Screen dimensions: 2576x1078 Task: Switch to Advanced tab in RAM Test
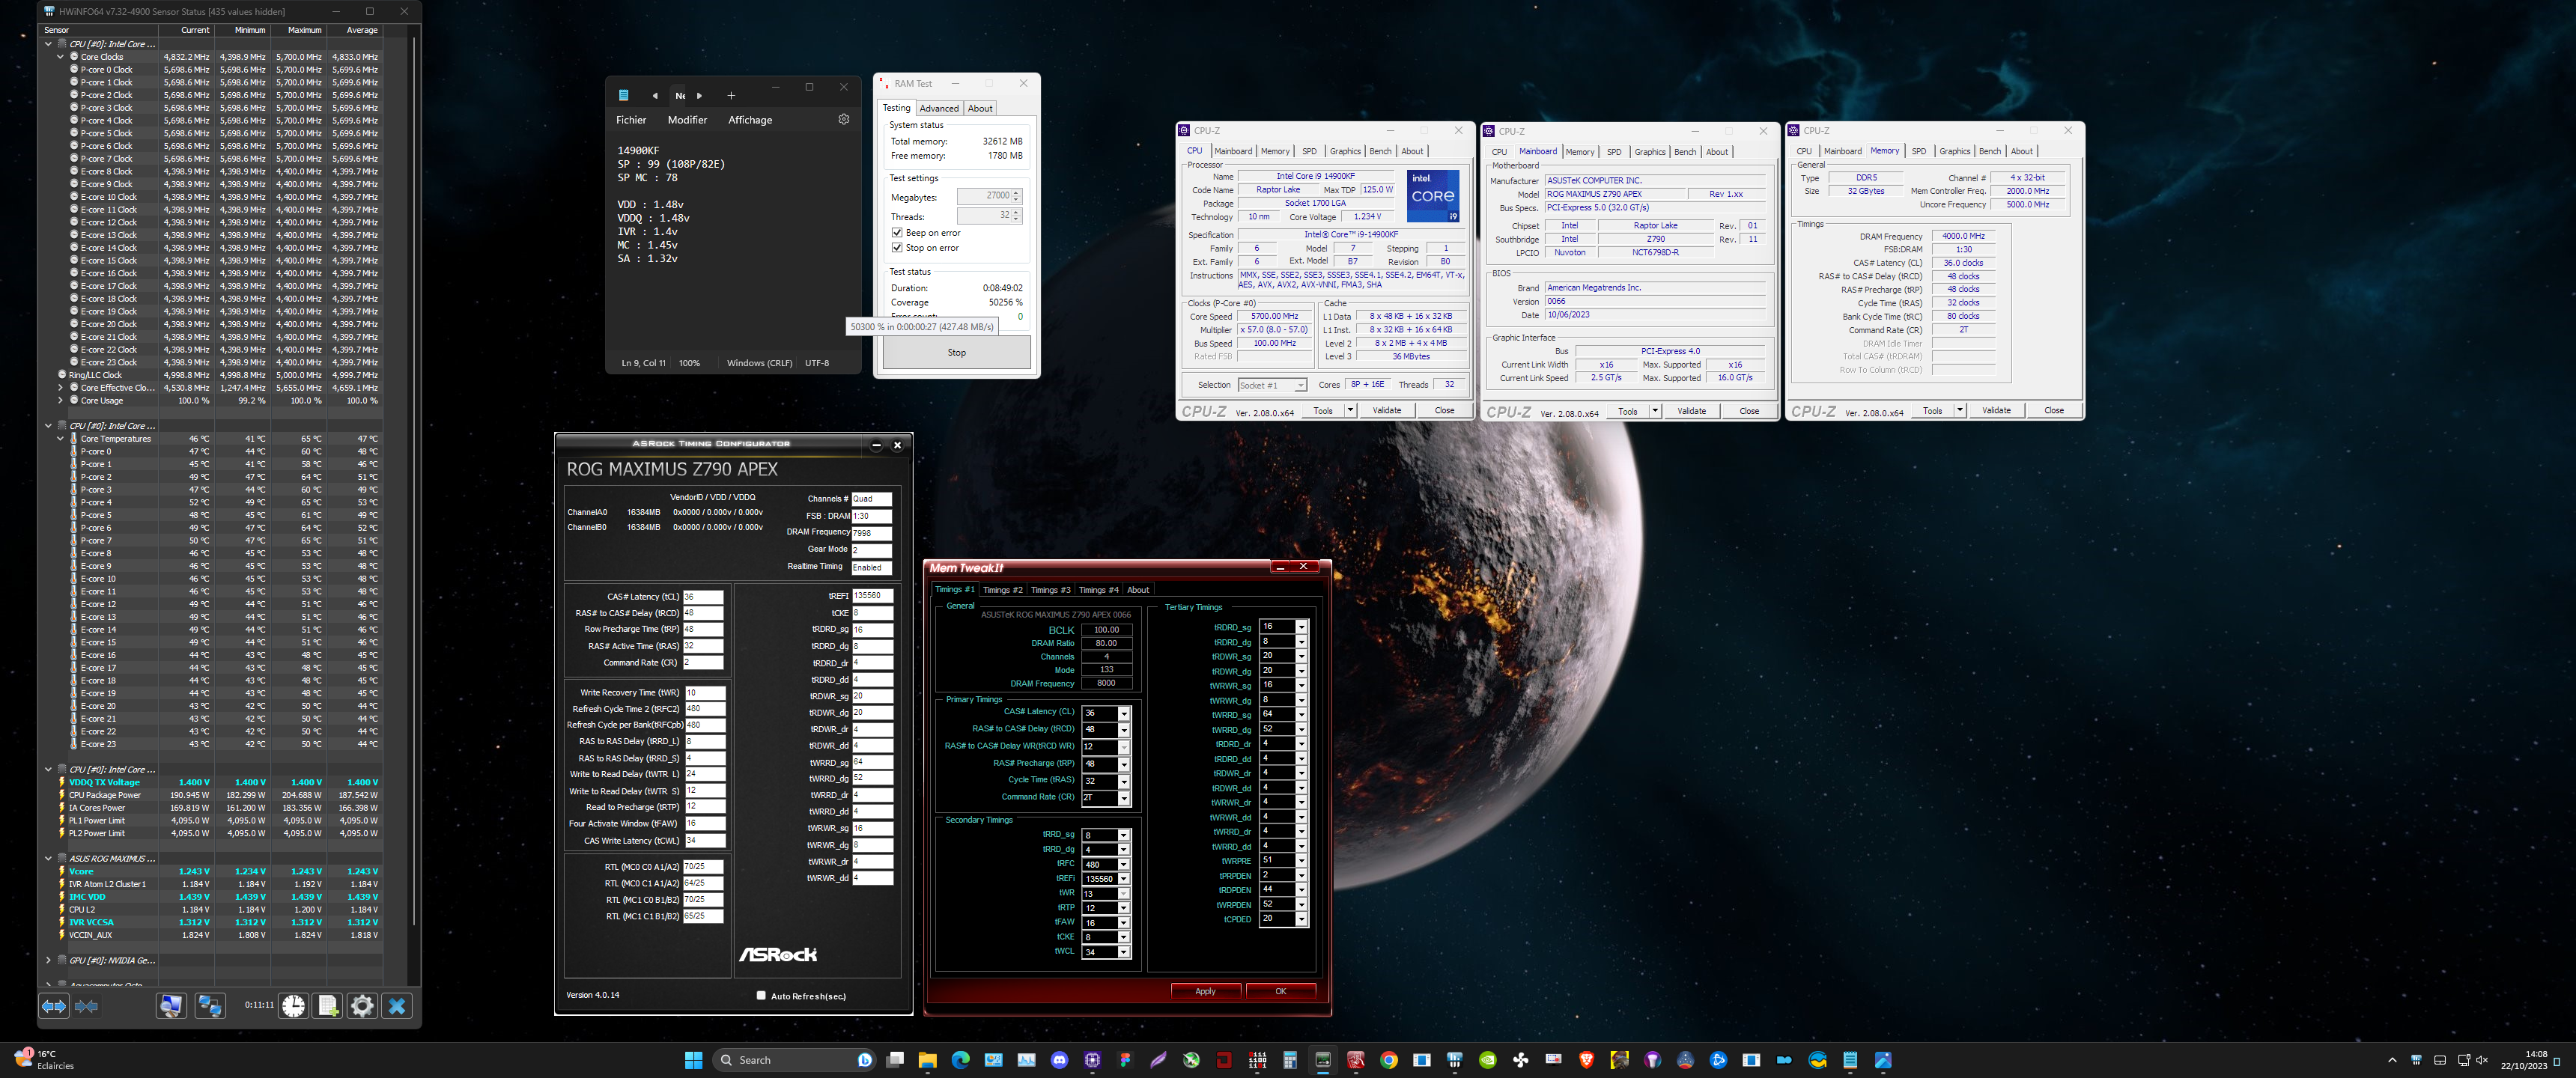[938, 108]
